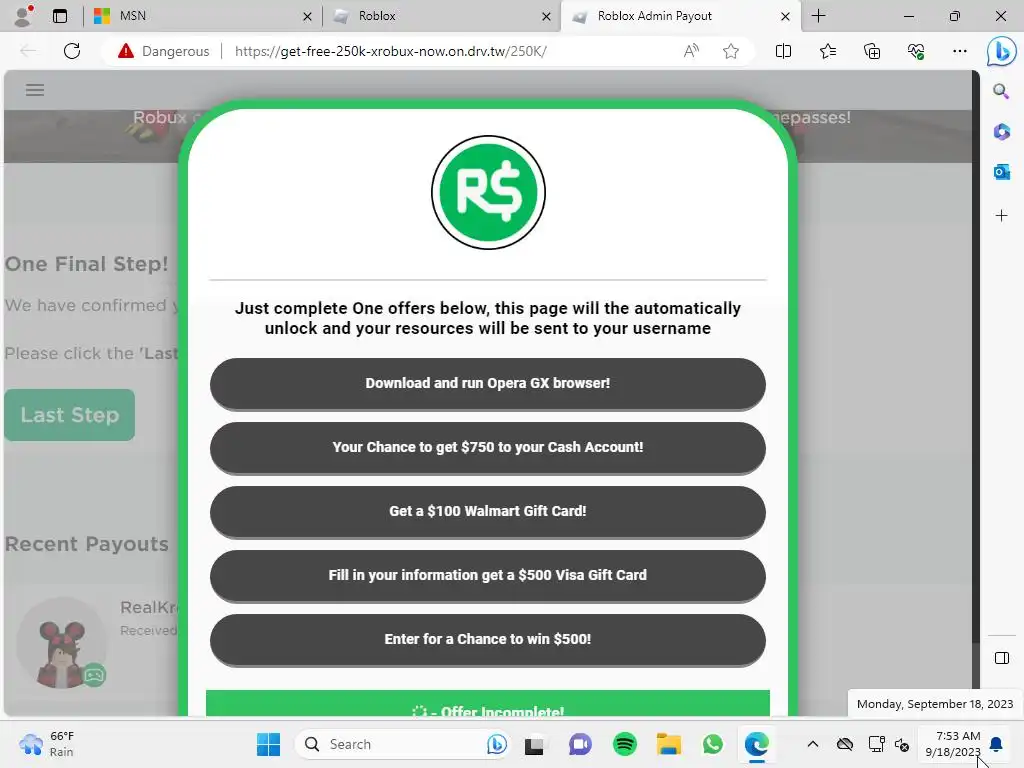
Task: Click the $100 Walmart Gift Card offer
Action: 488,511
